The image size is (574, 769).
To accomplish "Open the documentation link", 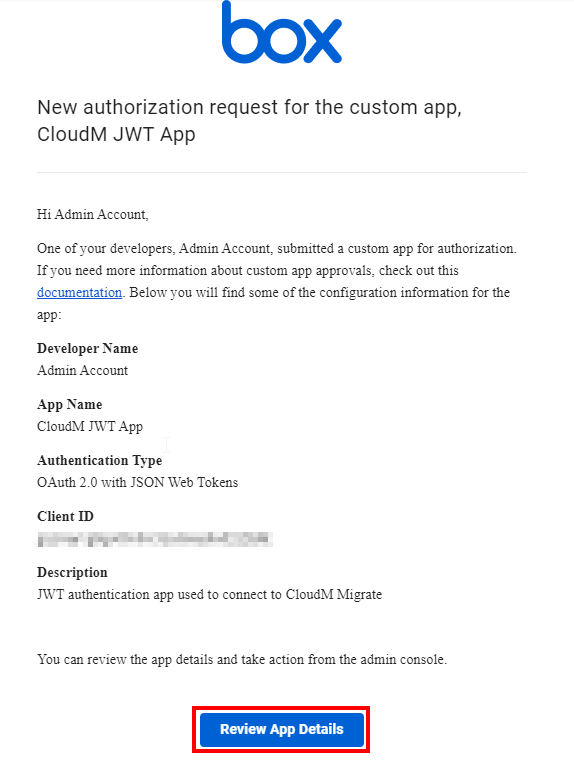I will (79, 293).
